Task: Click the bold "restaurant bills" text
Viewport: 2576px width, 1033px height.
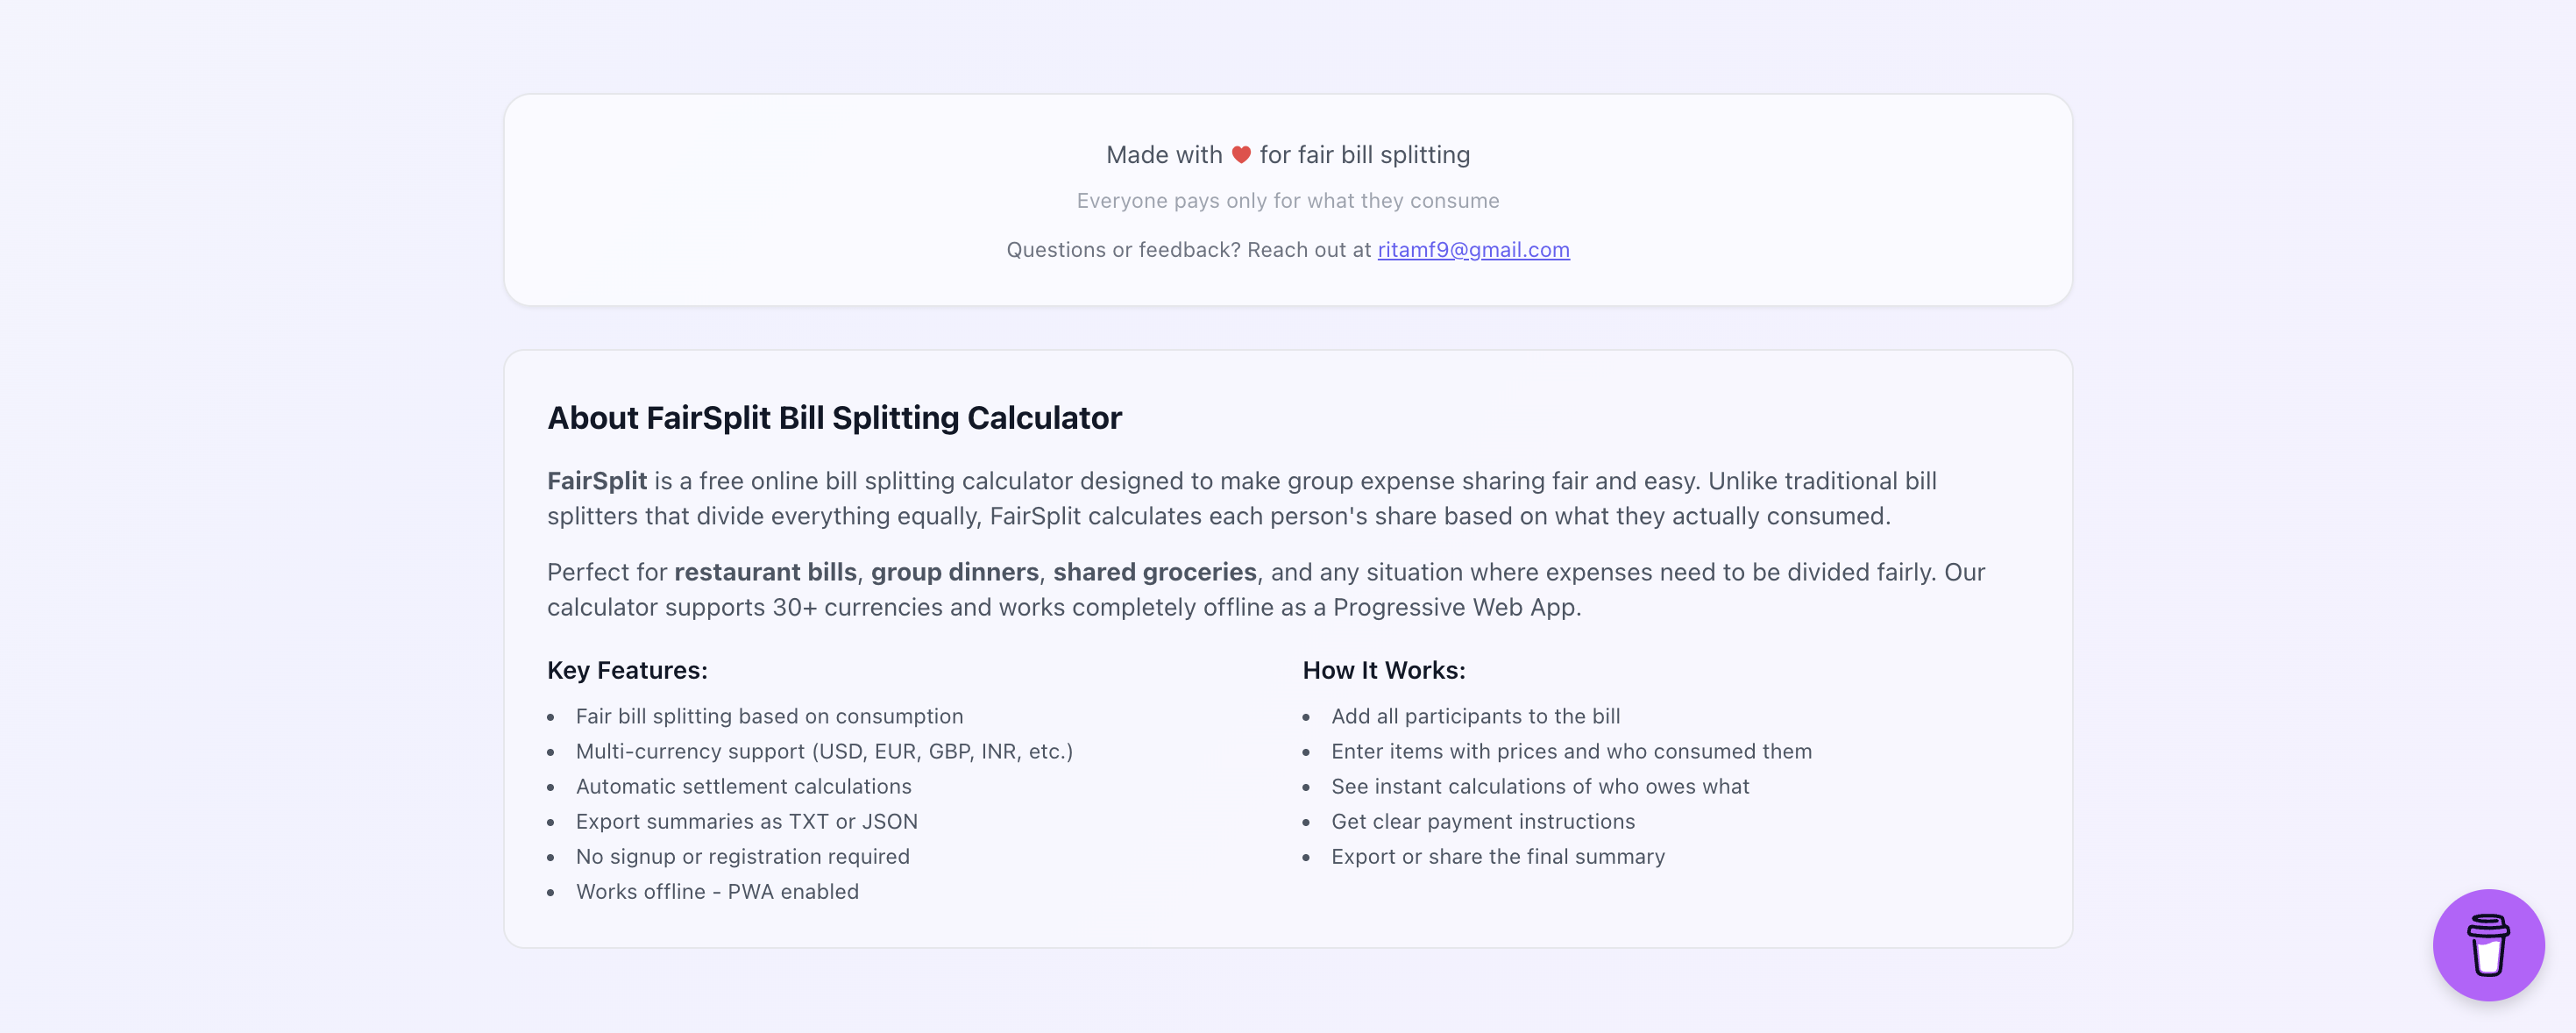Action: (765, 572)
